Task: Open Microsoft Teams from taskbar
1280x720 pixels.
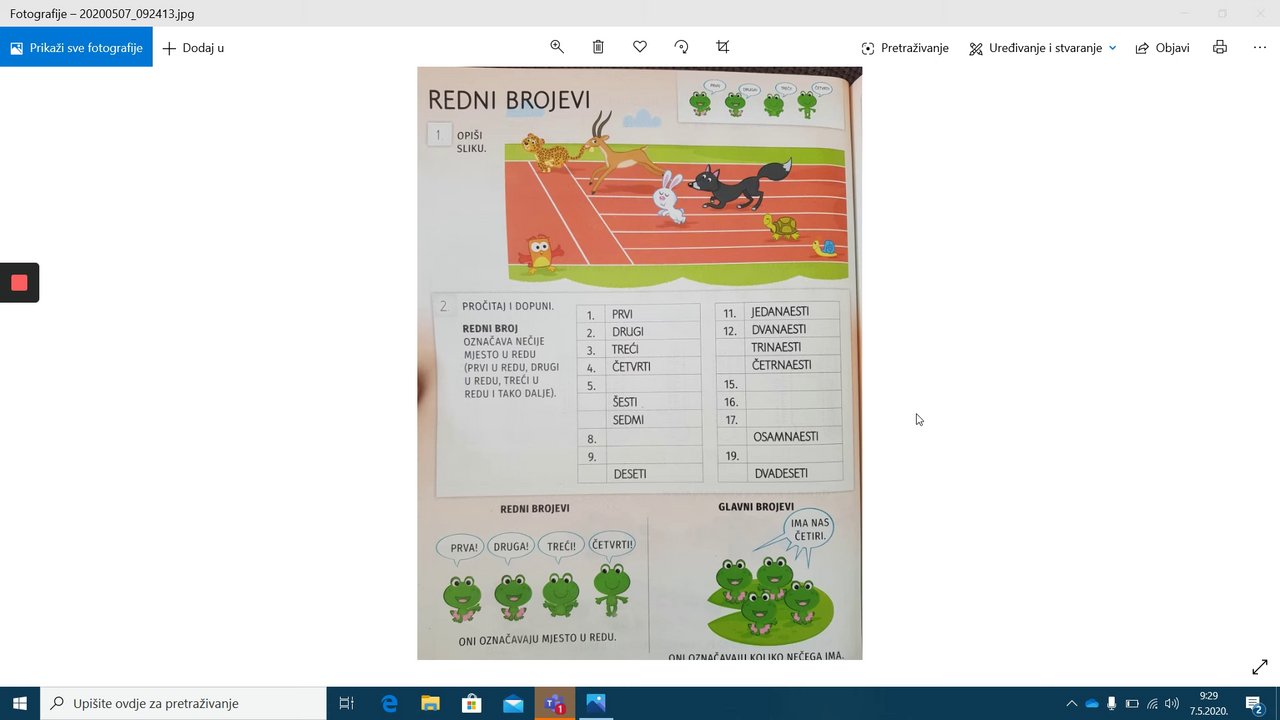Action: [x=555, y=703]
